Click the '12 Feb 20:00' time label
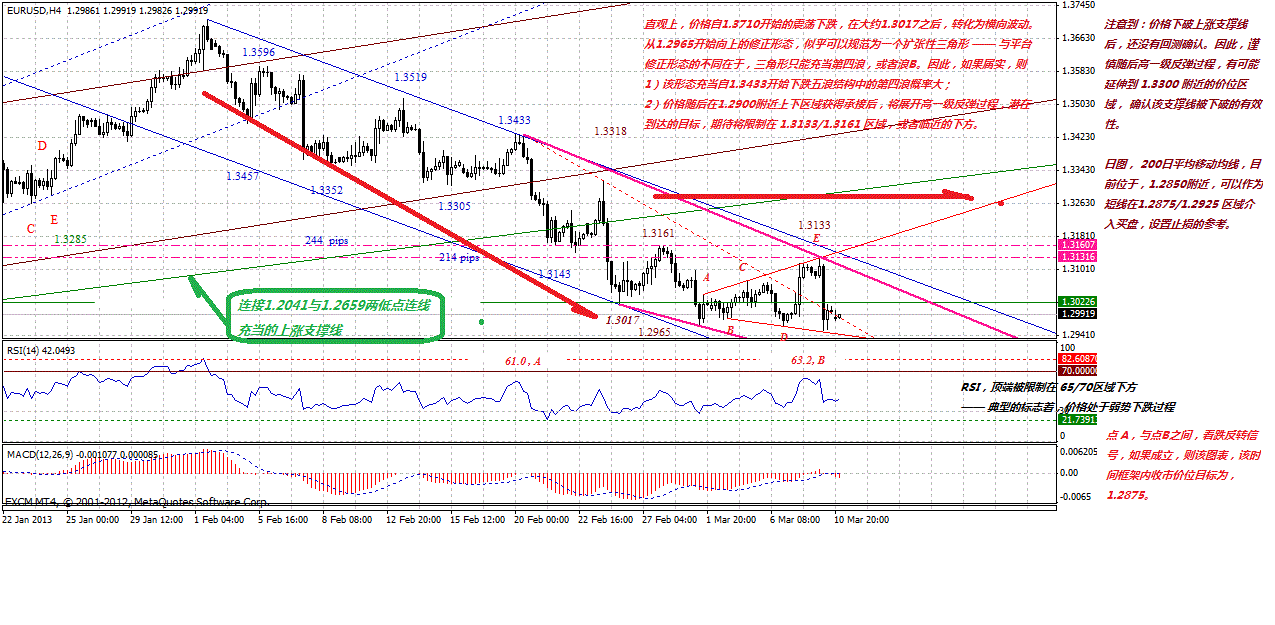Image resolution: width=1275 pixels, height=625 pixels. [415, 519]
